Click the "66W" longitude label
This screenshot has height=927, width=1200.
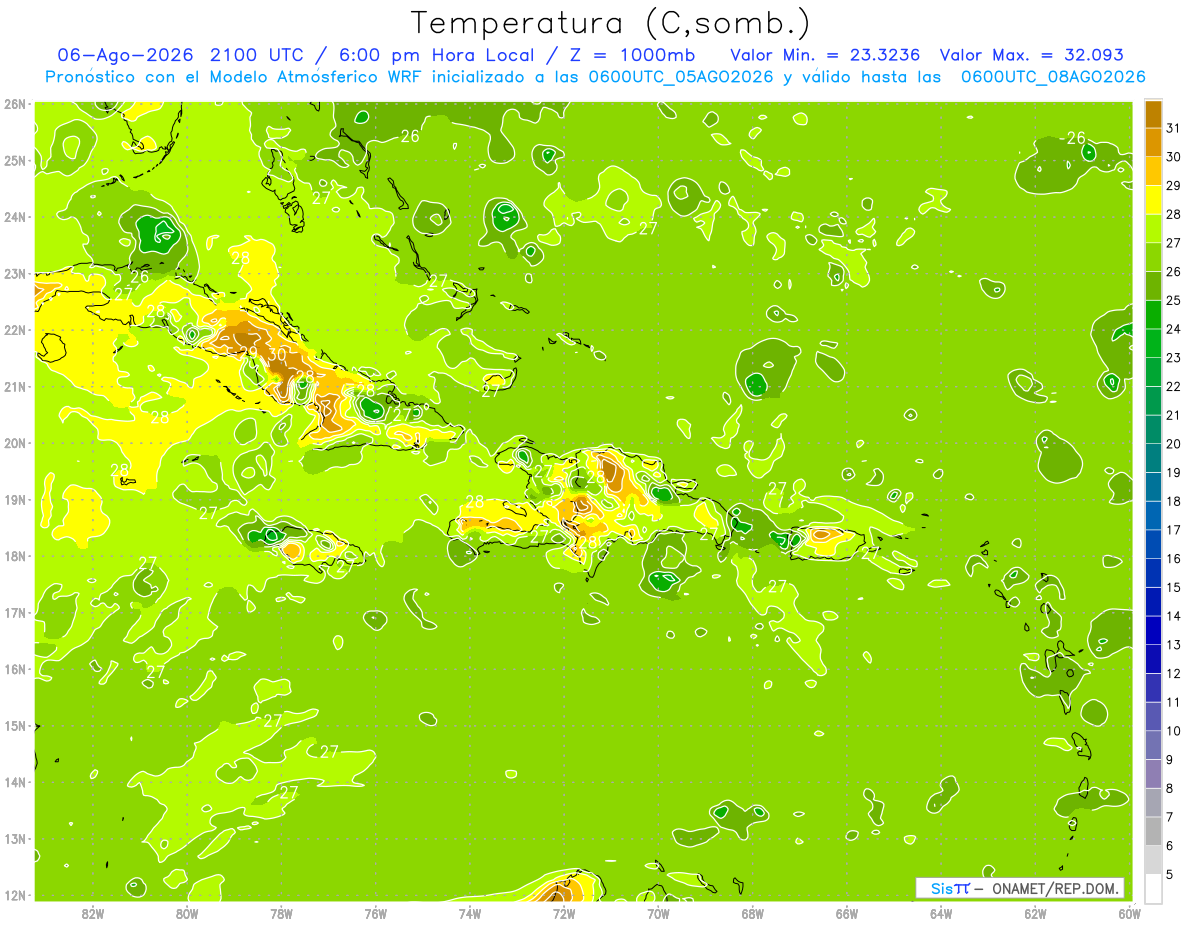846,914
